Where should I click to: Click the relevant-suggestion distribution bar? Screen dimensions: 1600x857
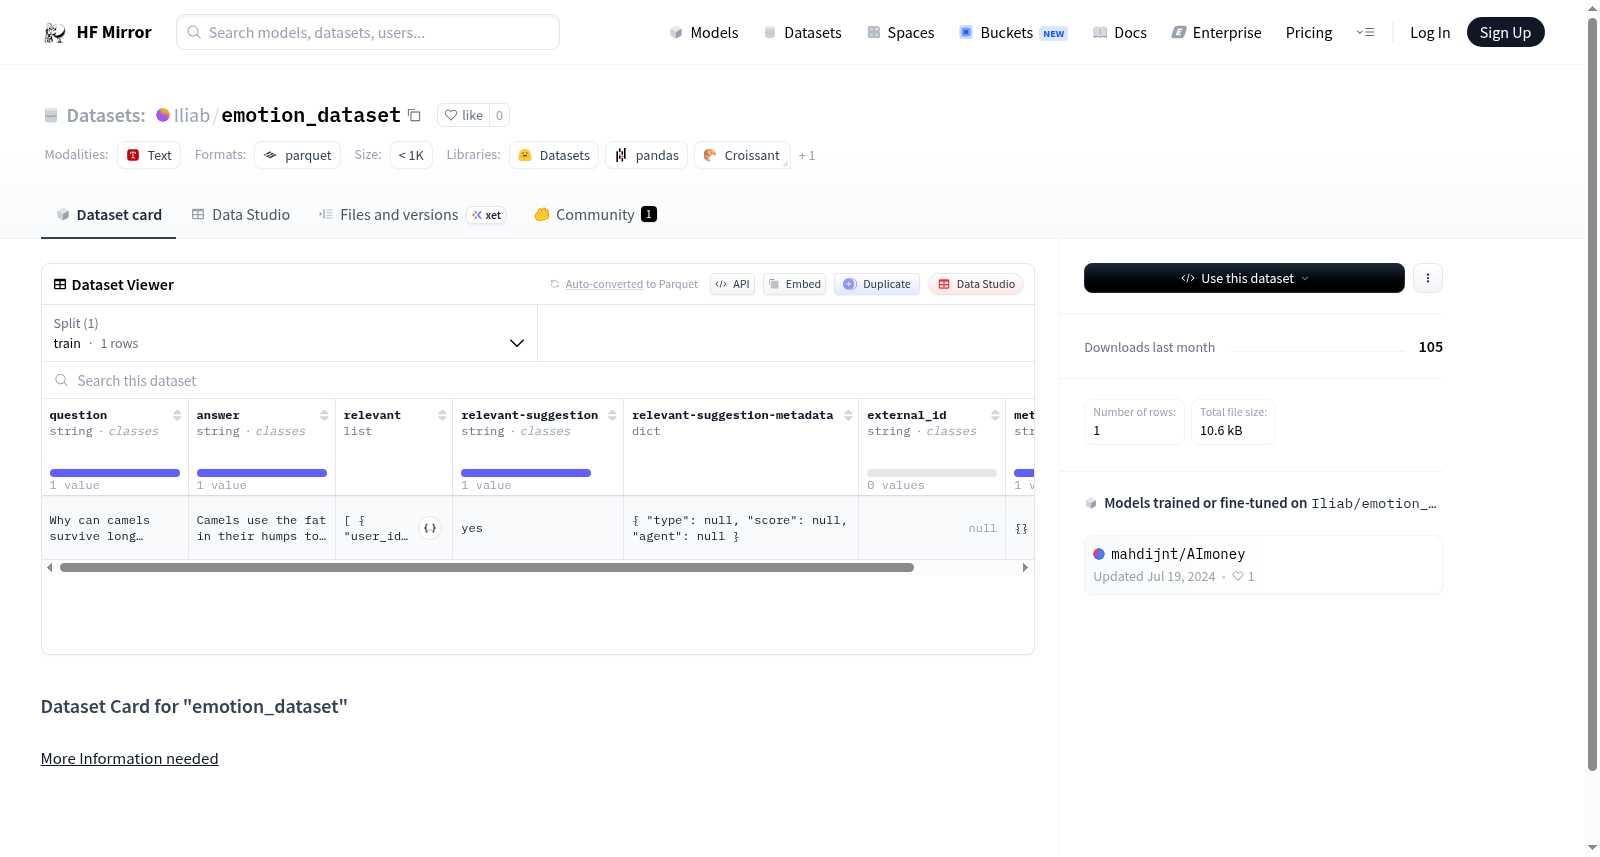pos(526,473)
